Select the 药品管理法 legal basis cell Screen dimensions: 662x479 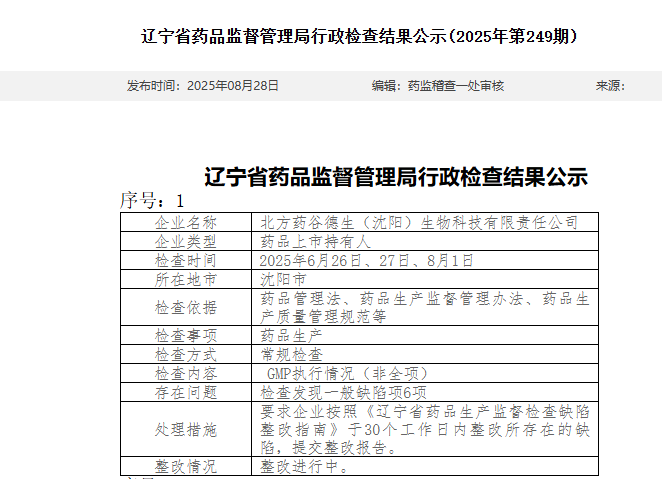coord(424,307)
